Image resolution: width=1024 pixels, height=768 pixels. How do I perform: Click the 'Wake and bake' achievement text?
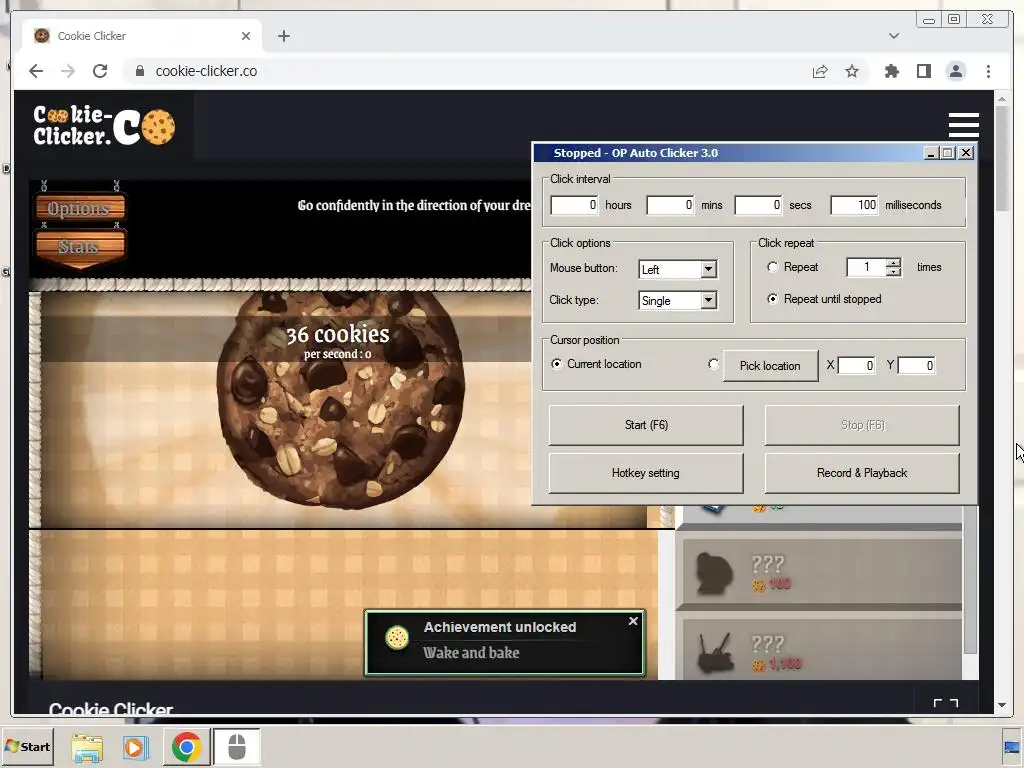pos(471,652)
